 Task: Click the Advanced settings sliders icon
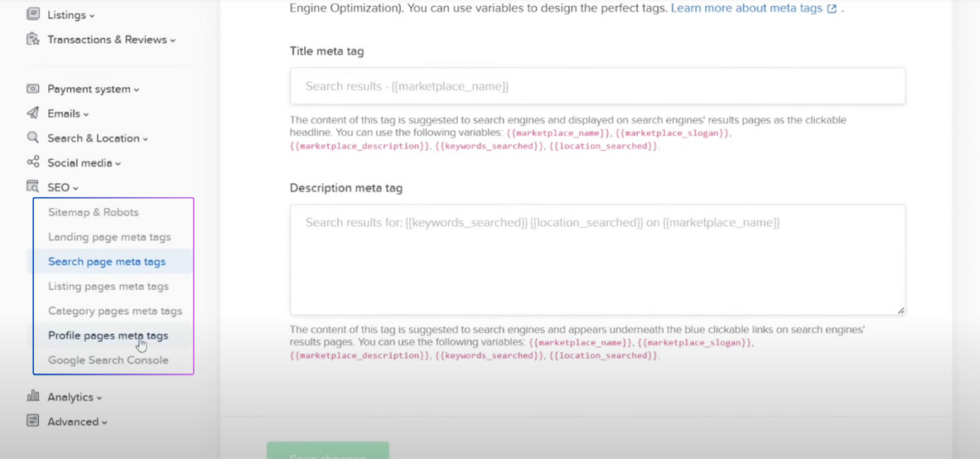33,421
